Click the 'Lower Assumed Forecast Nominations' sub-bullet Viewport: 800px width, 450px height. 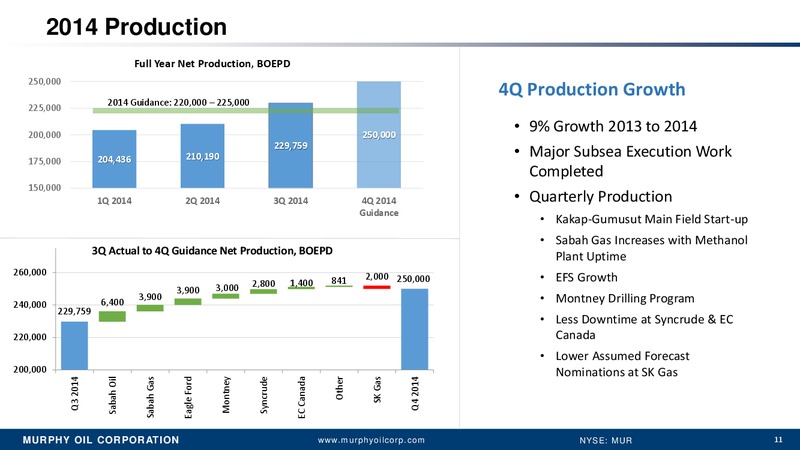point(622,364)
